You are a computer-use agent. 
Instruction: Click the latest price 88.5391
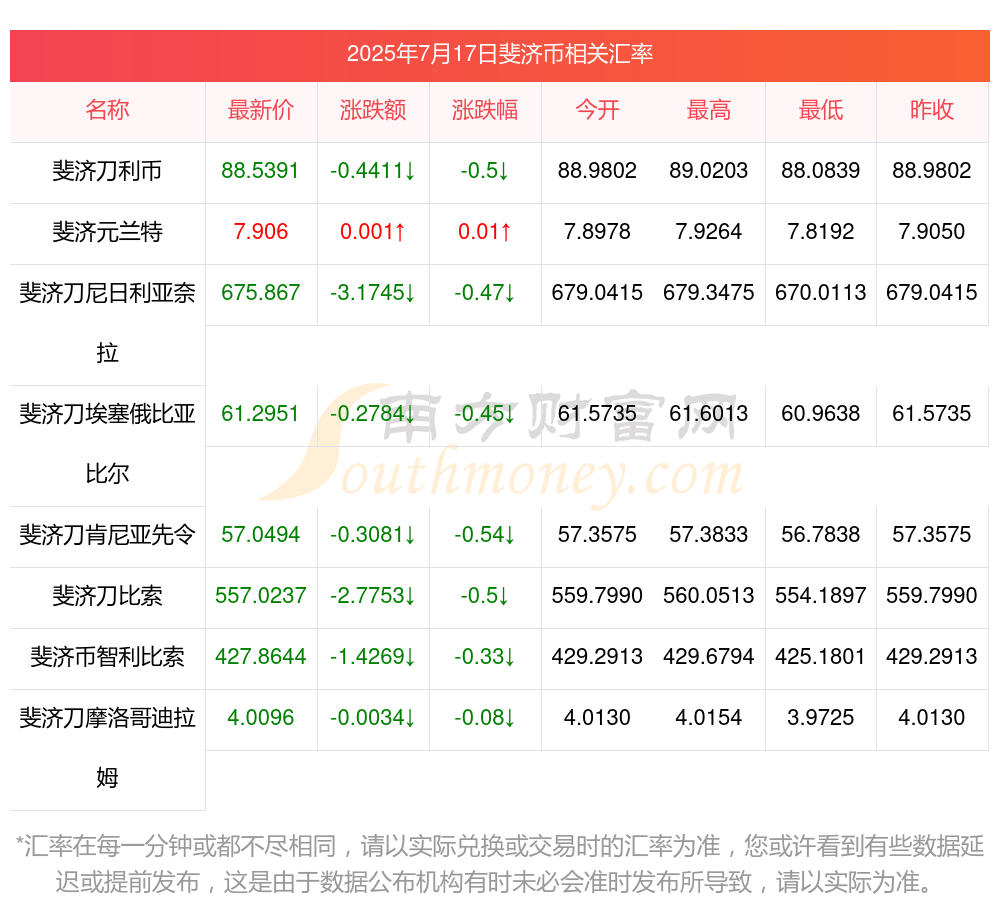pos(260,171)
